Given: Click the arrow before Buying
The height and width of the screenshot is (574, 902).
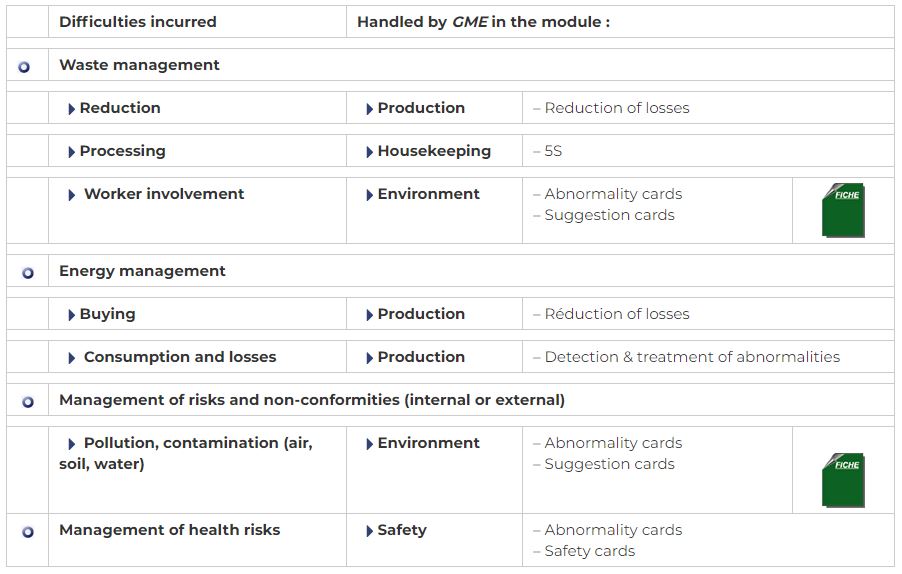Looking at the screenshot, I should point(71,315).
